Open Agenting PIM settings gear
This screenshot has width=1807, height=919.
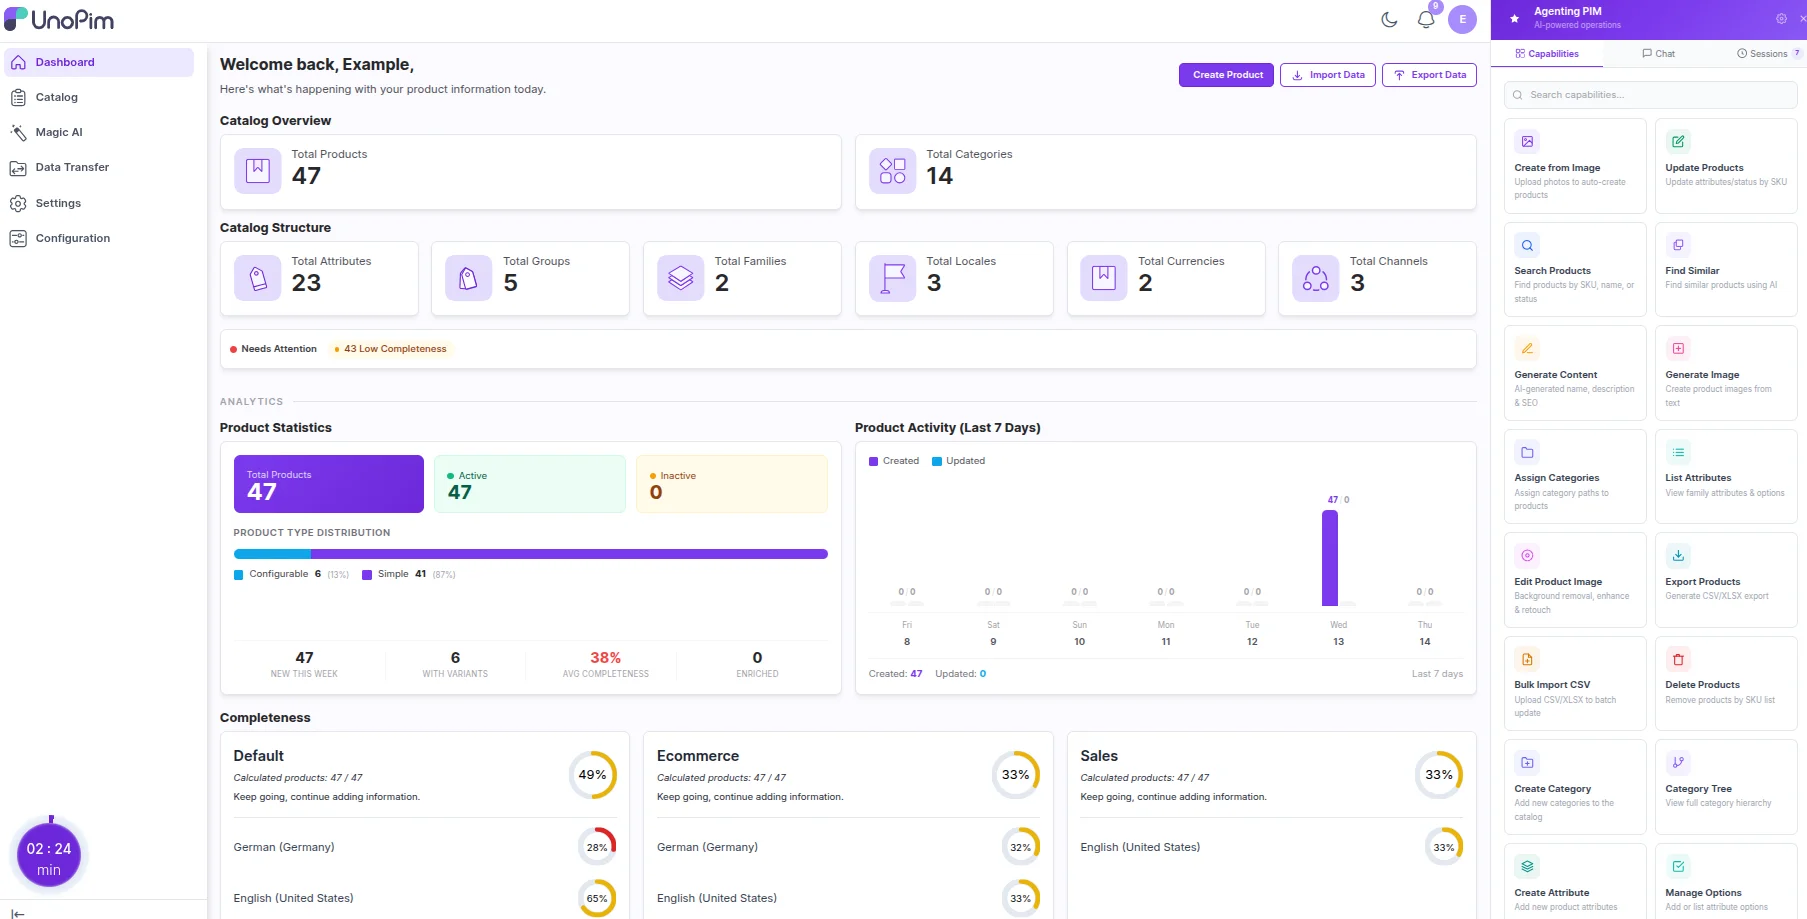(x=1781, y=19)
